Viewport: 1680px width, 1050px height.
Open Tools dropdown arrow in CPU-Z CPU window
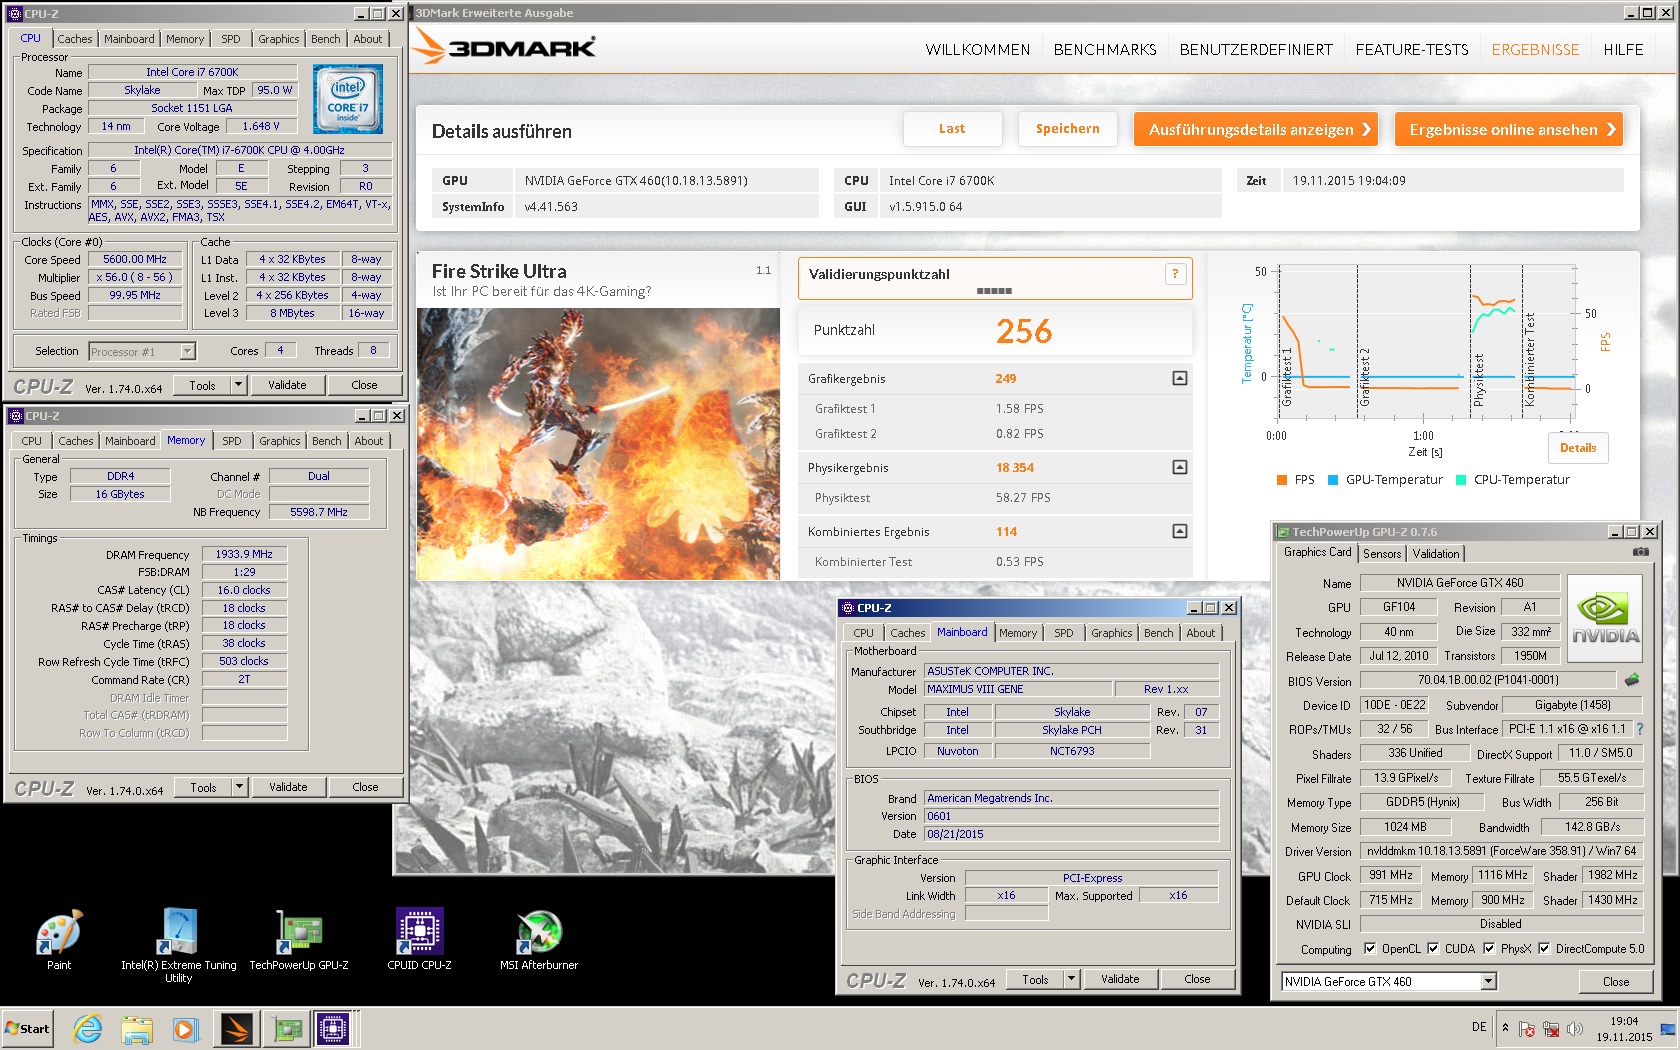(x=238, y=385)
